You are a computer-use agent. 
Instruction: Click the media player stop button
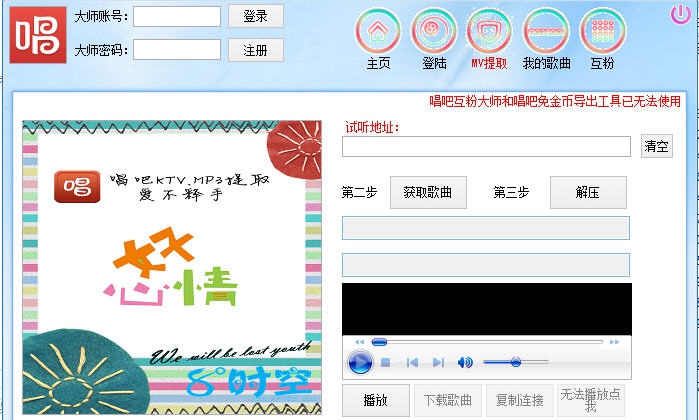point(386,362)
